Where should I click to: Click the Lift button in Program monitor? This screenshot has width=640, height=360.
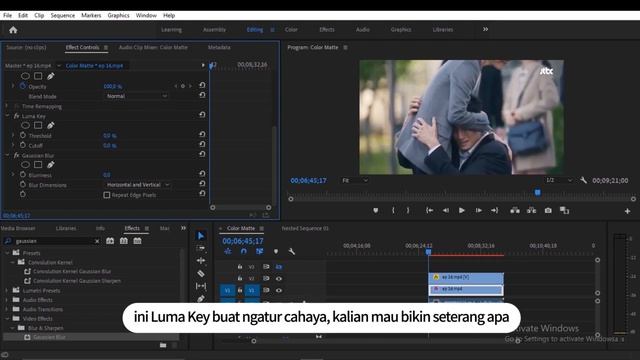tap(515, 210)
